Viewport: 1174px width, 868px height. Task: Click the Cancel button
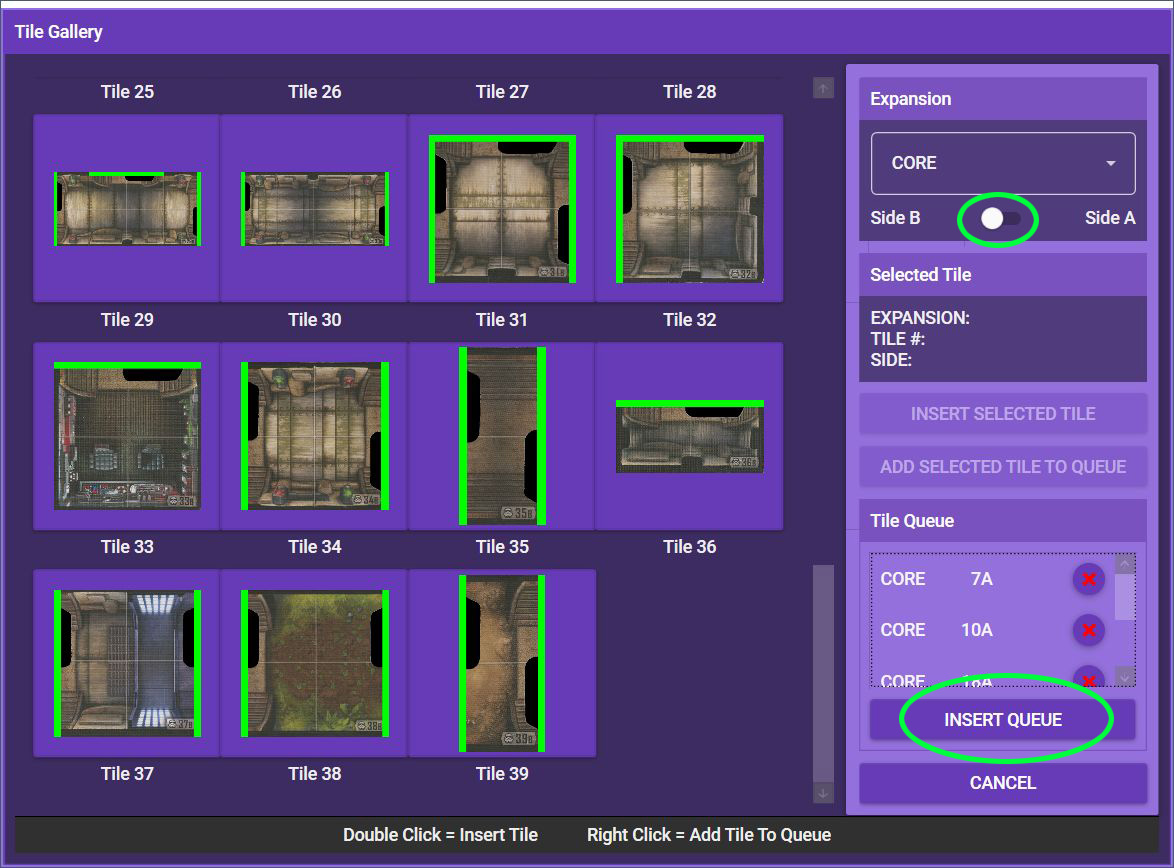pyautogui.click(x=1003, y=783)
